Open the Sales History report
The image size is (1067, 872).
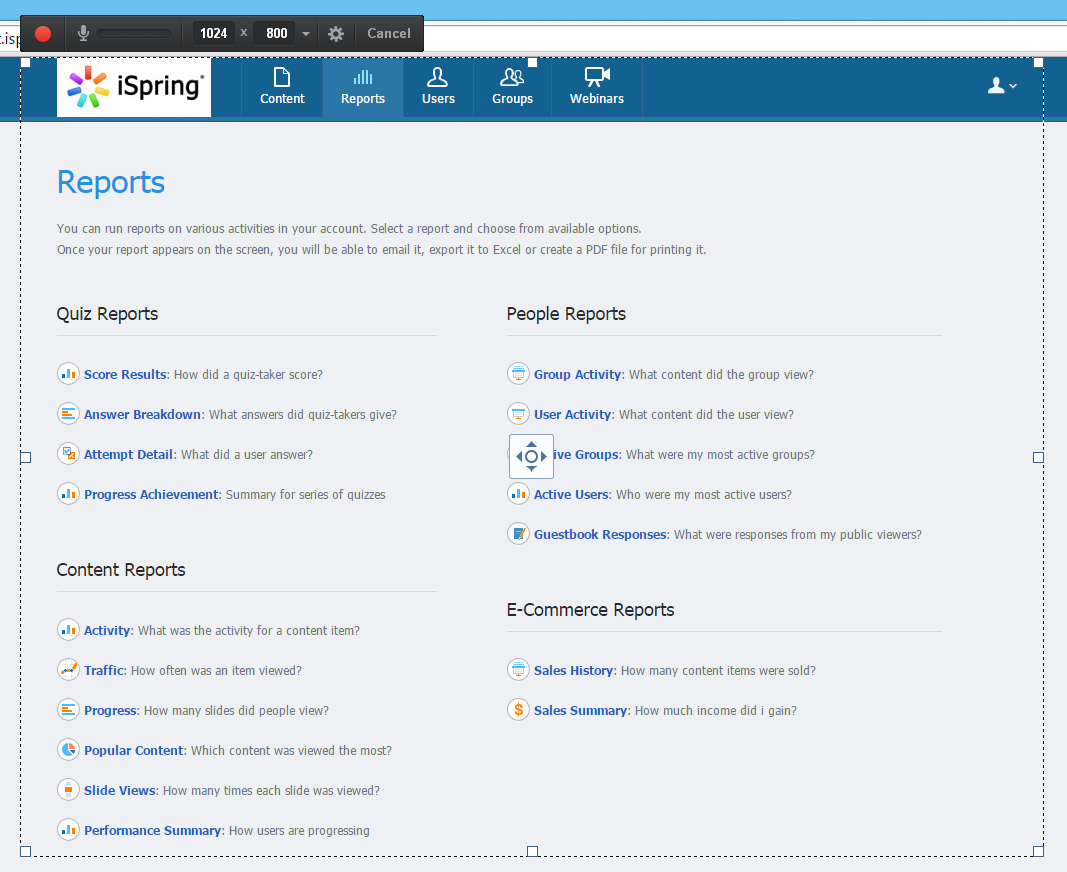(574, 671)
